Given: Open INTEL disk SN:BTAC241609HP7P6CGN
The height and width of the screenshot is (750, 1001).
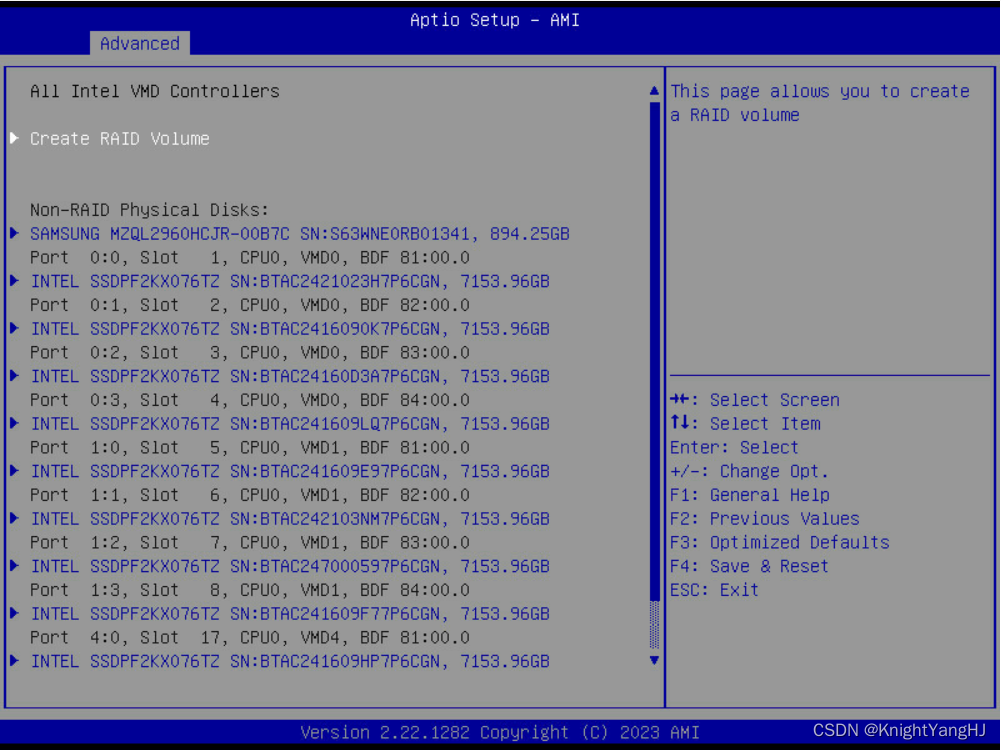Looking at the screenshot, I should 290,661.
